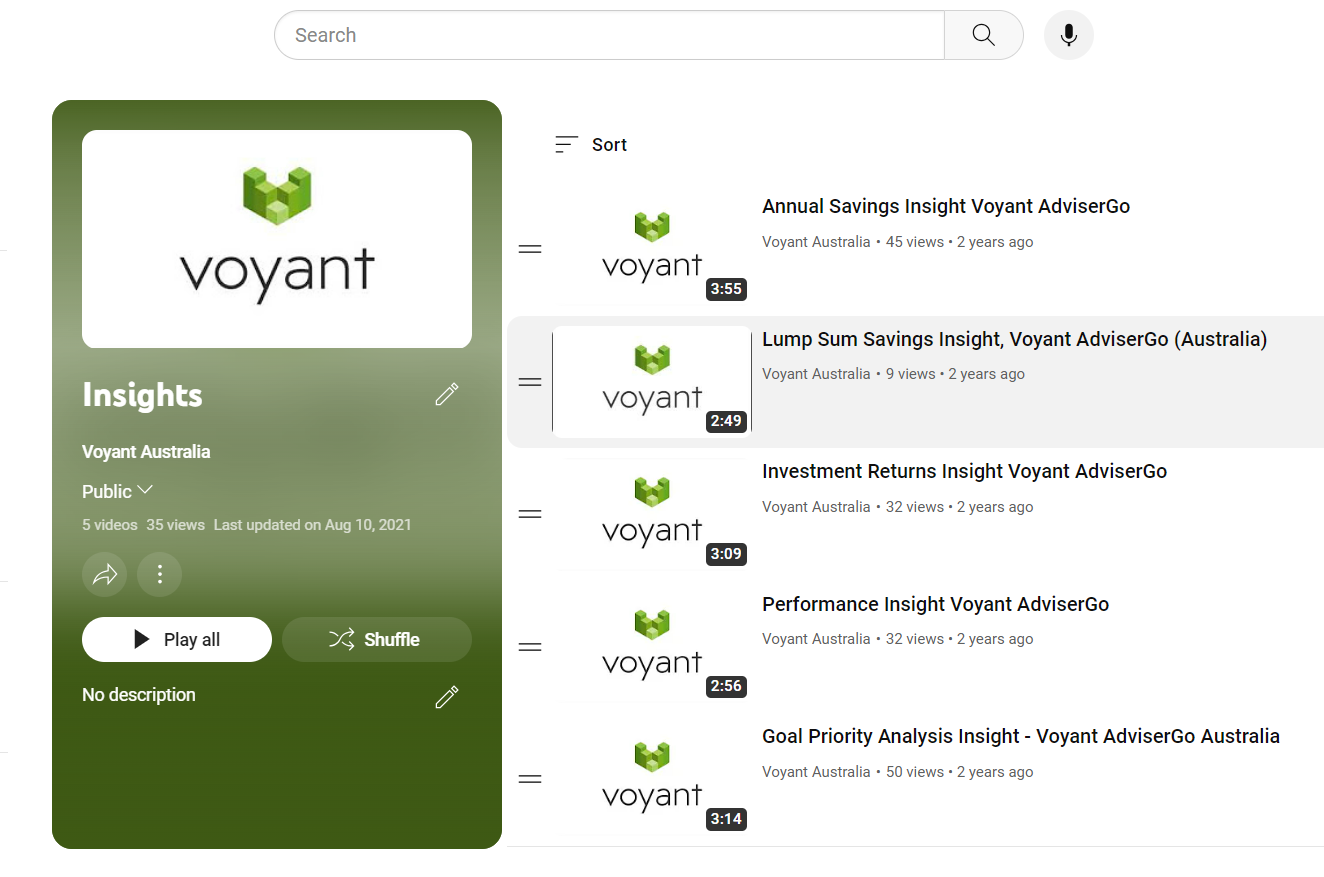Open the large Voyant playlist cover thumbnail
Screen dimensions: 1324x877
[x=277, y=239]
